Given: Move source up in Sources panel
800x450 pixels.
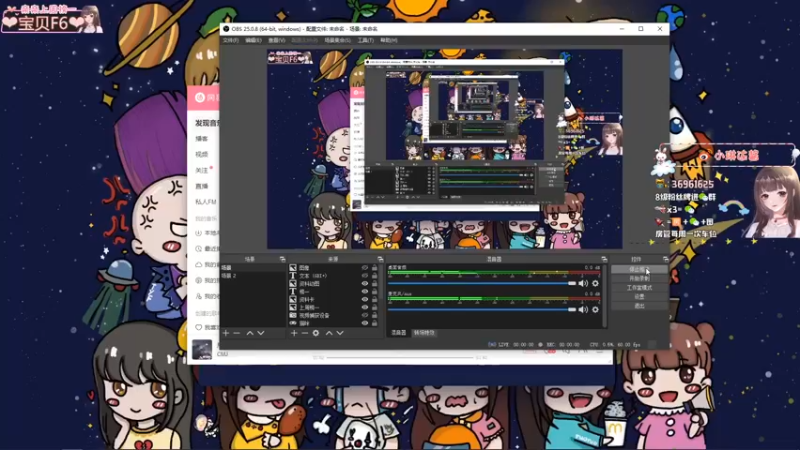Looking at the screenshot, I should pyautogui.click(x=329, y=333).
